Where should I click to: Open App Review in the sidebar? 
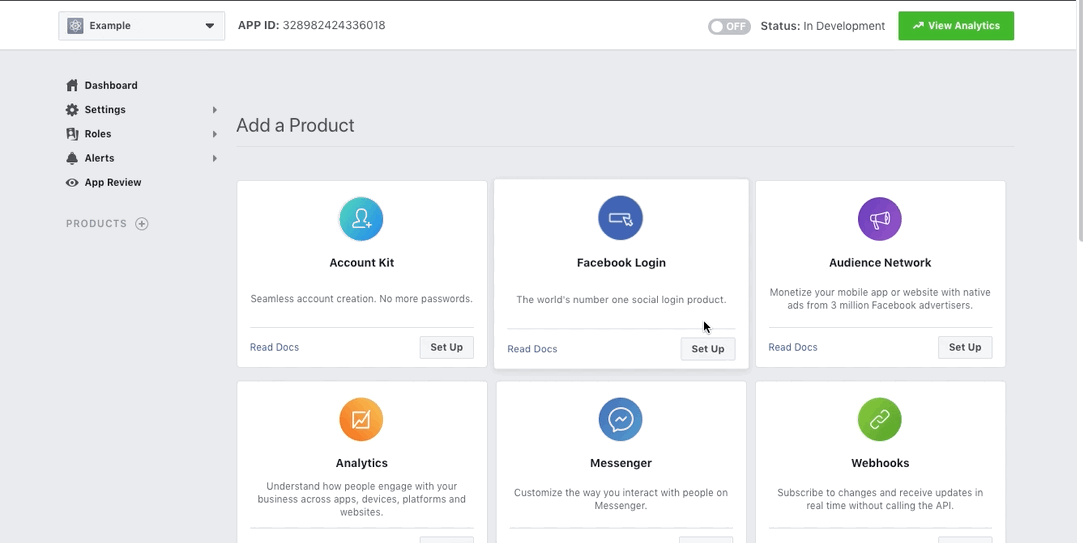(x=113, y=182)
